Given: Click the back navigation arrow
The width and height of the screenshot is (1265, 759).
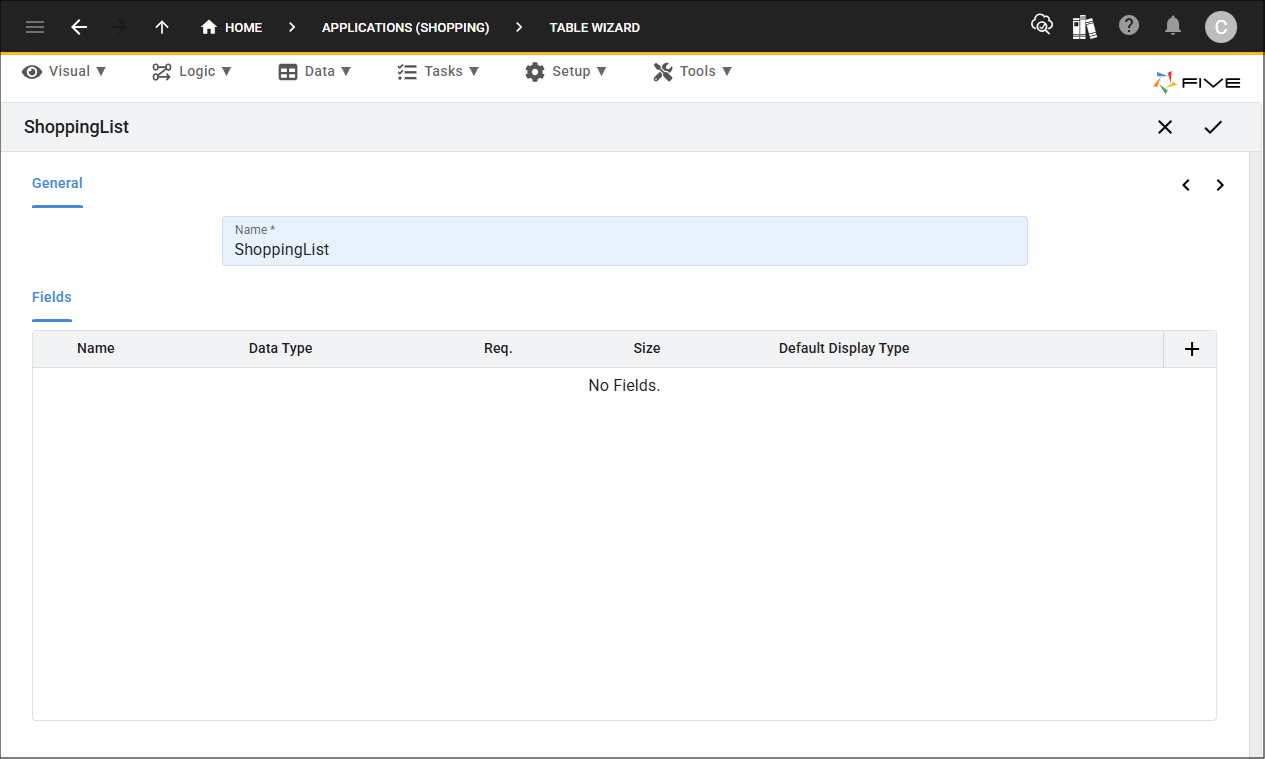Looking at the screenshot, I should (79, 27).
